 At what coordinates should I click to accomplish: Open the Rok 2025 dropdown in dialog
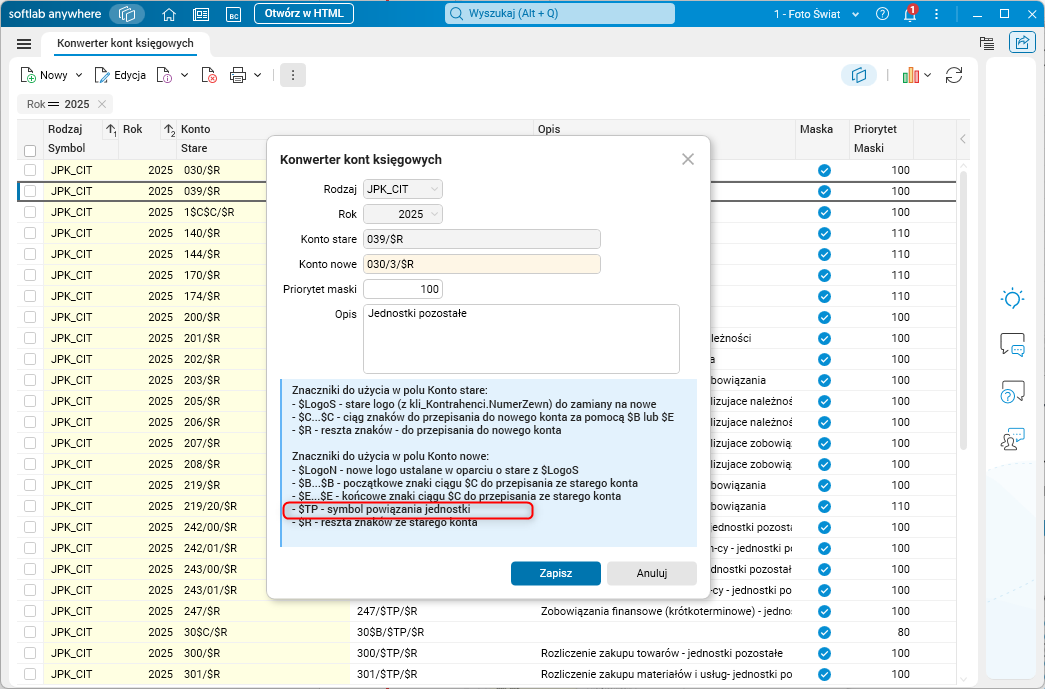coord(403,214)
